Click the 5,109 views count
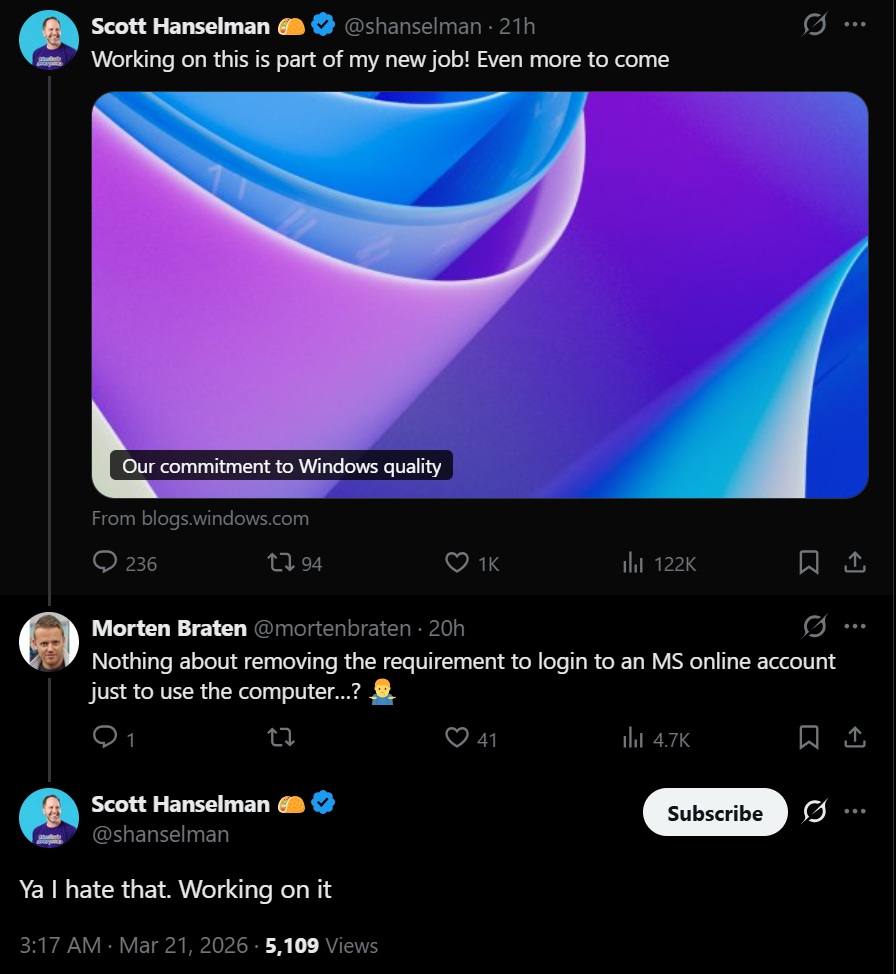Screen dimensions: 896x974 pos(290,945)
